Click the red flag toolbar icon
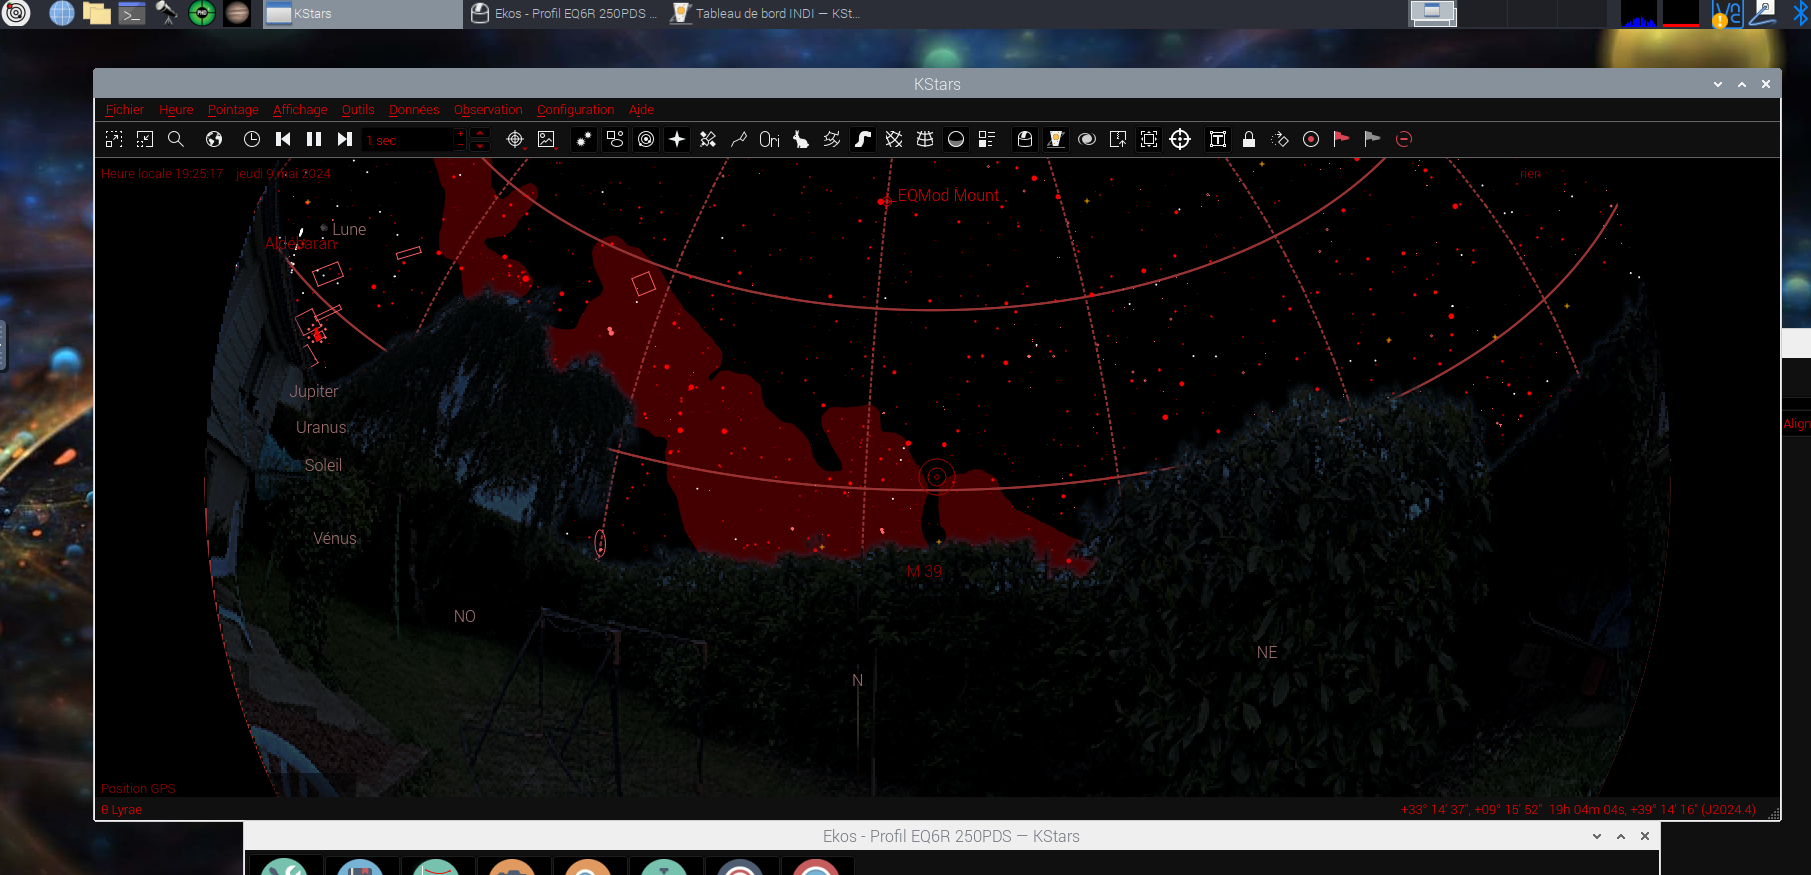 tap(1342, 140)
